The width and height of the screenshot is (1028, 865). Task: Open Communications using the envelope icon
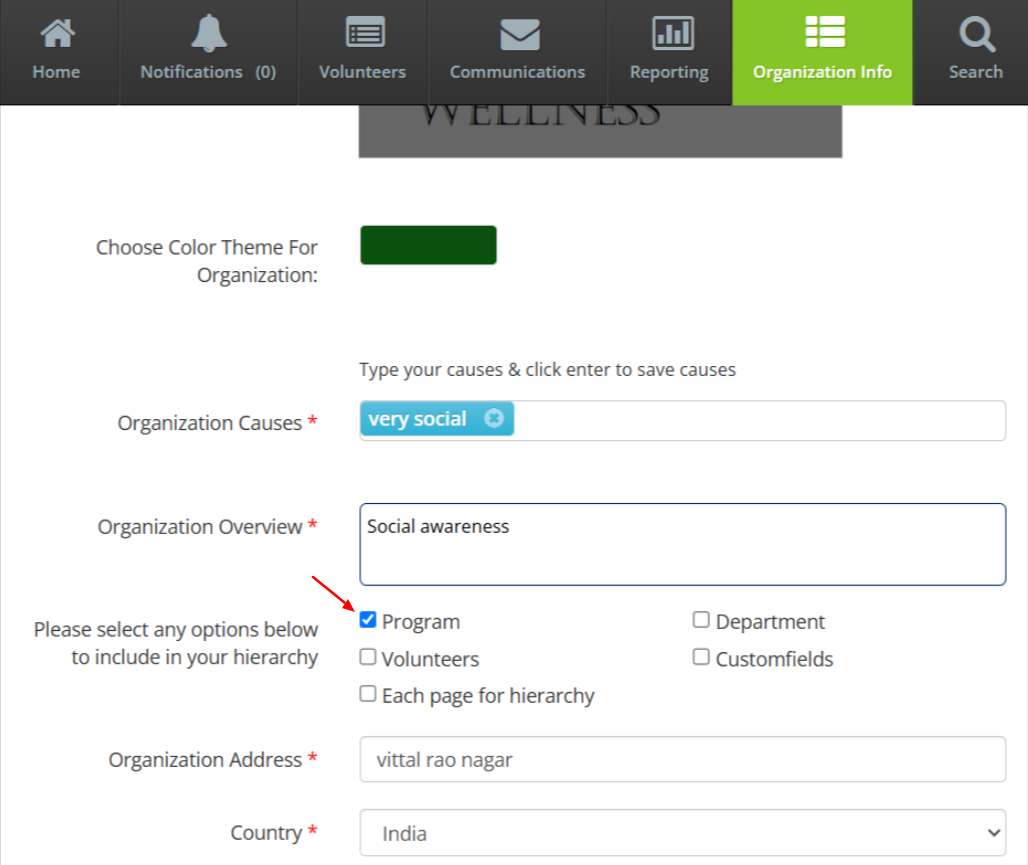pyautogui.click(x=517, y=32)
